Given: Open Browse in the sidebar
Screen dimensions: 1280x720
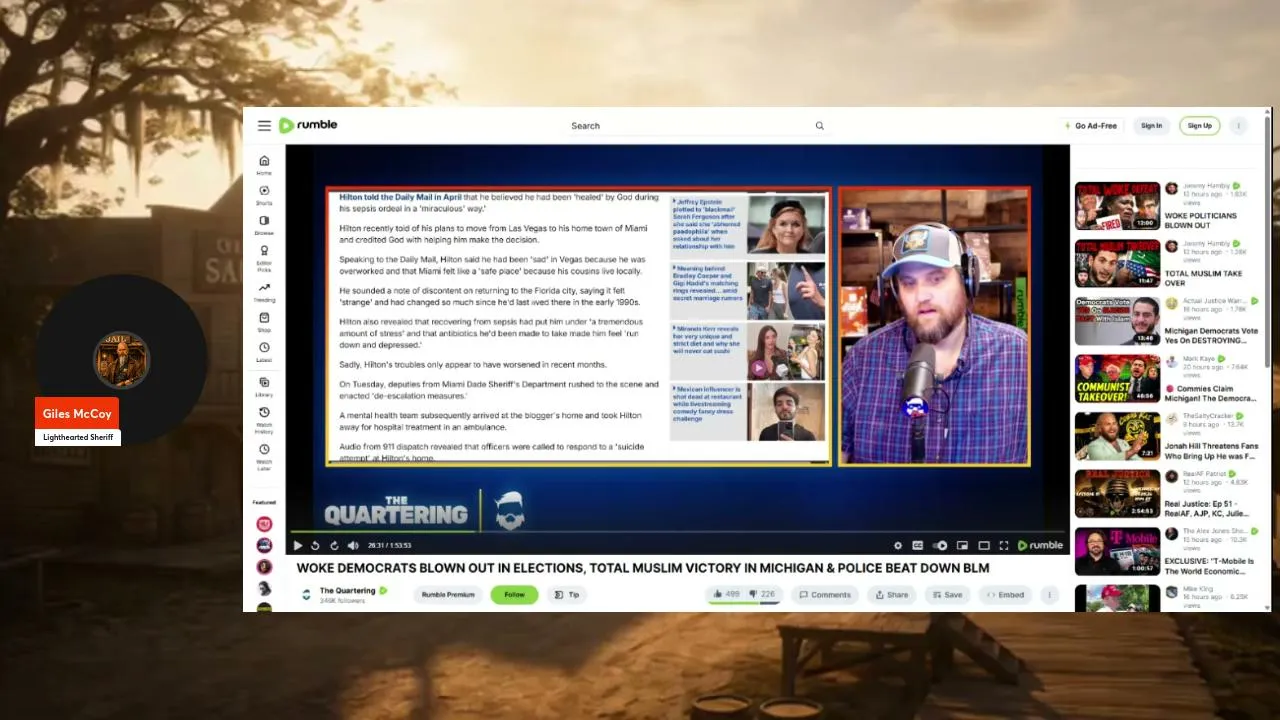Looking at the screenshot, I should [x=264, y=225].
